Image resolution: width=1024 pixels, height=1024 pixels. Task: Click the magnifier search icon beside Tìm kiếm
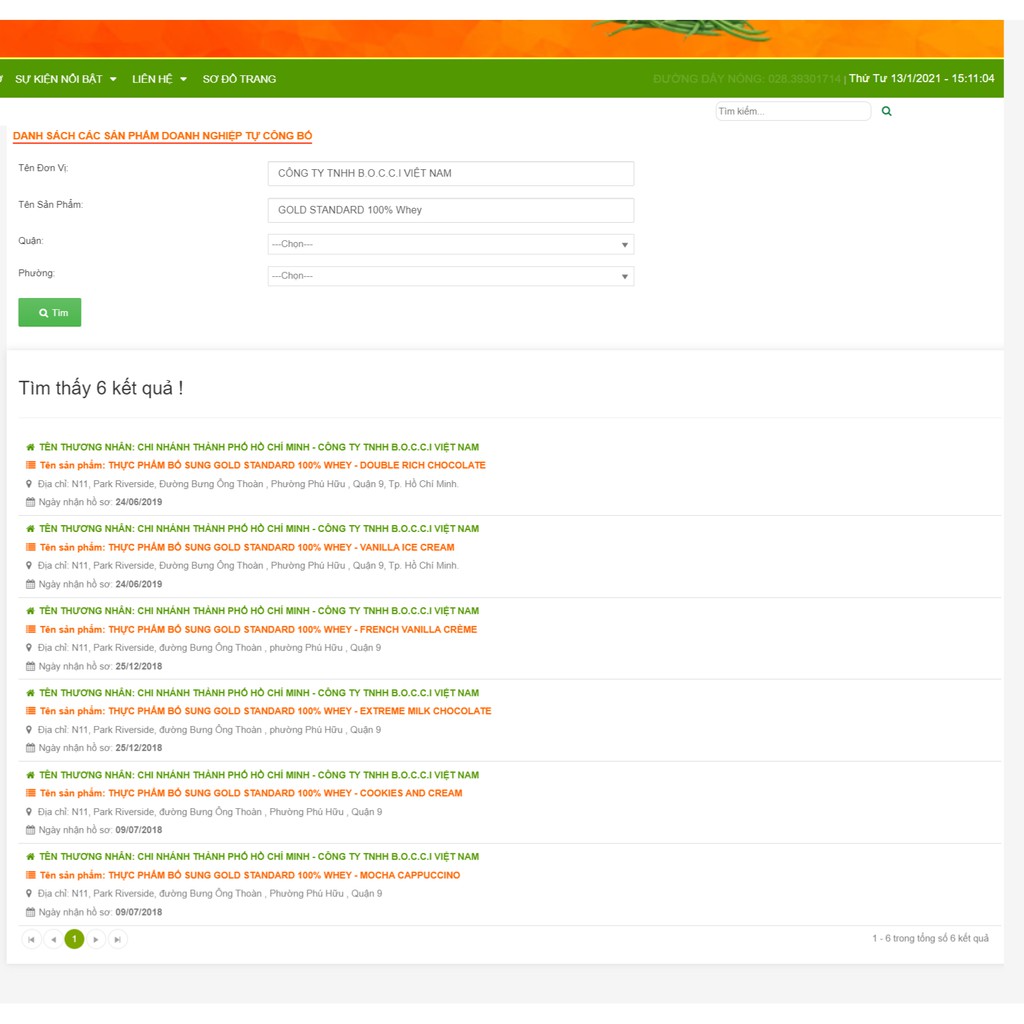point(886,111)
